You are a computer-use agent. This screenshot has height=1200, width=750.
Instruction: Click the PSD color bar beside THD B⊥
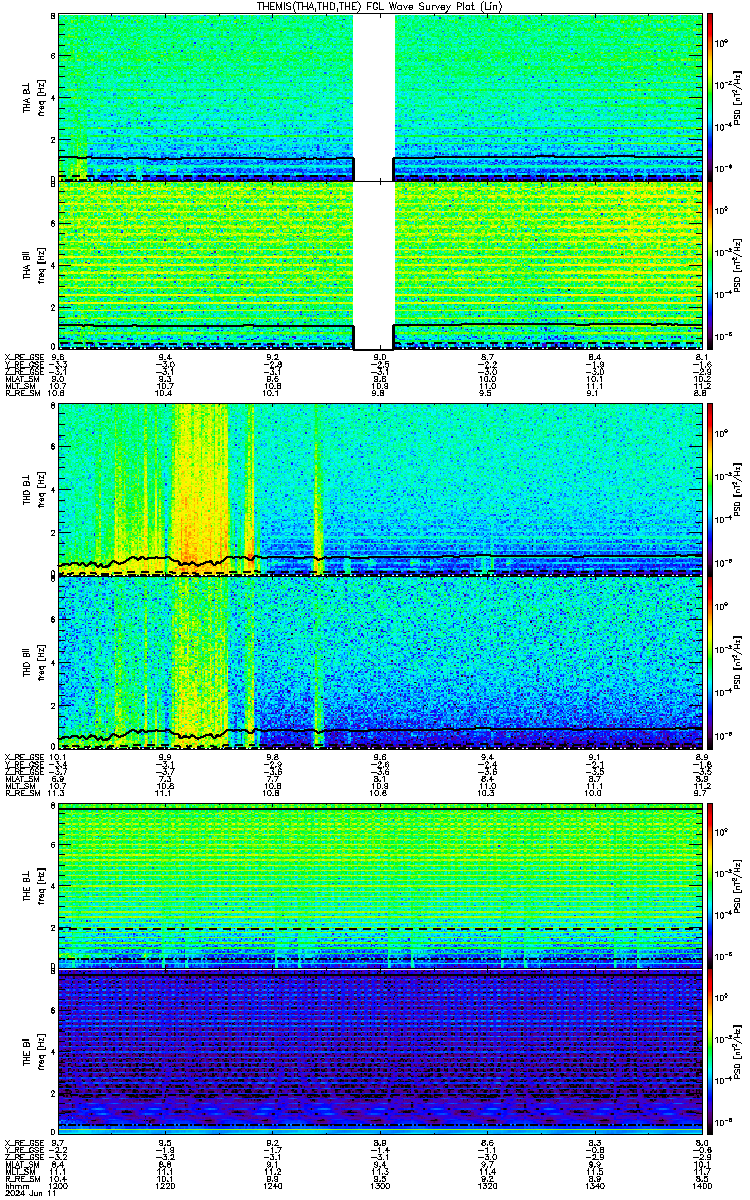coord(710,489)
